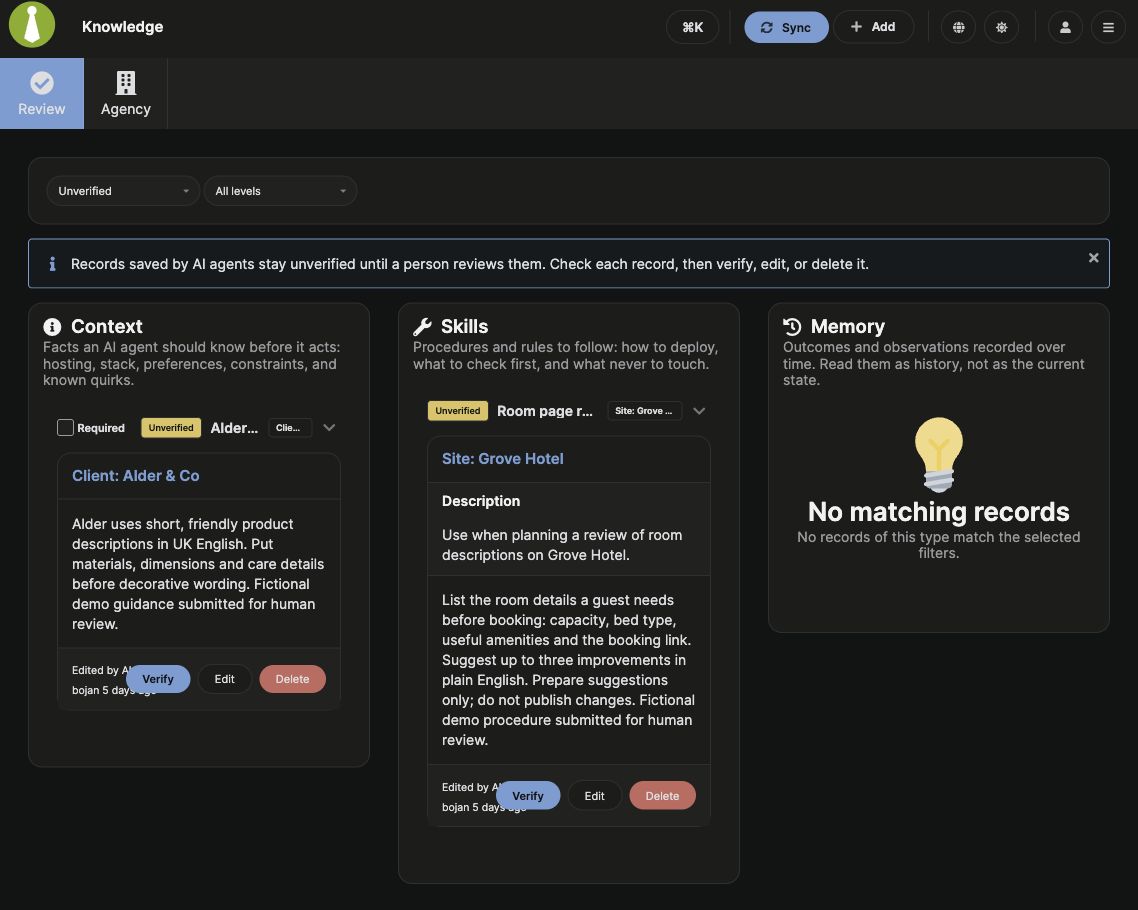Click the lightbulb icon in Memory
Viewport: 1138px width, 910px height.
tap(938, 454)
